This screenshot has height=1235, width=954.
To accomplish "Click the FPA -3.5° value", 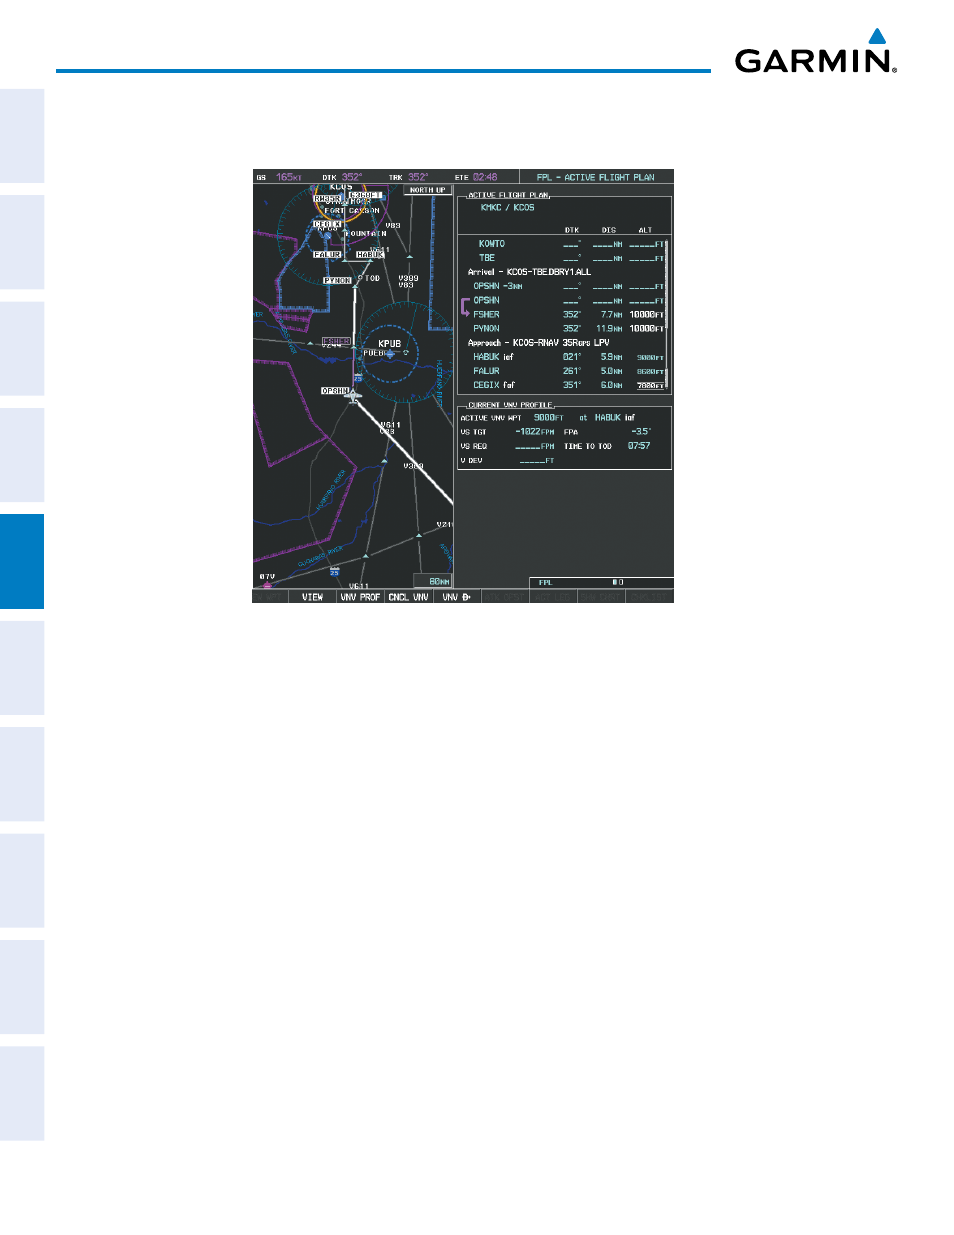I will coord(641,432).
